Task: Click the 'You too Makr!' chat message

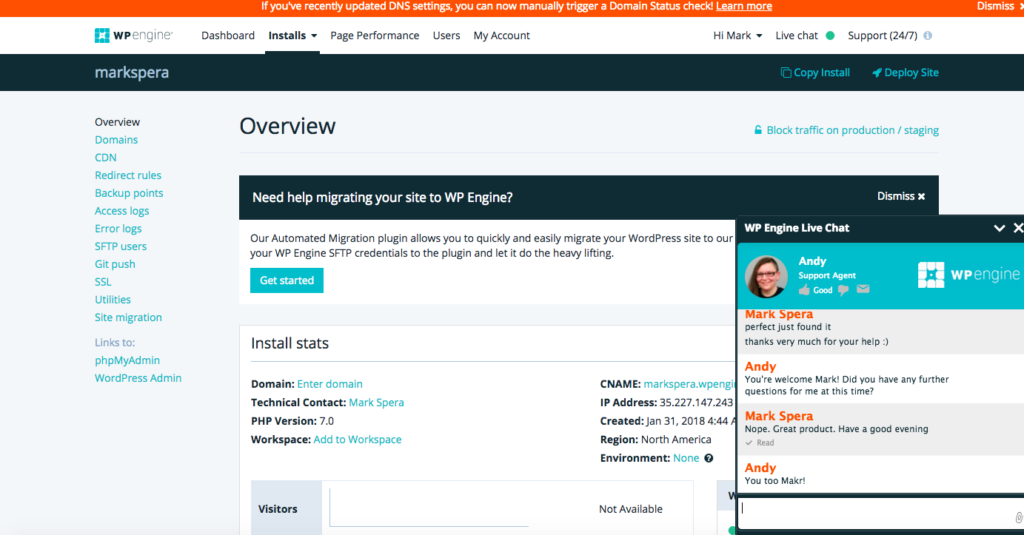Action: pos(775,480)
